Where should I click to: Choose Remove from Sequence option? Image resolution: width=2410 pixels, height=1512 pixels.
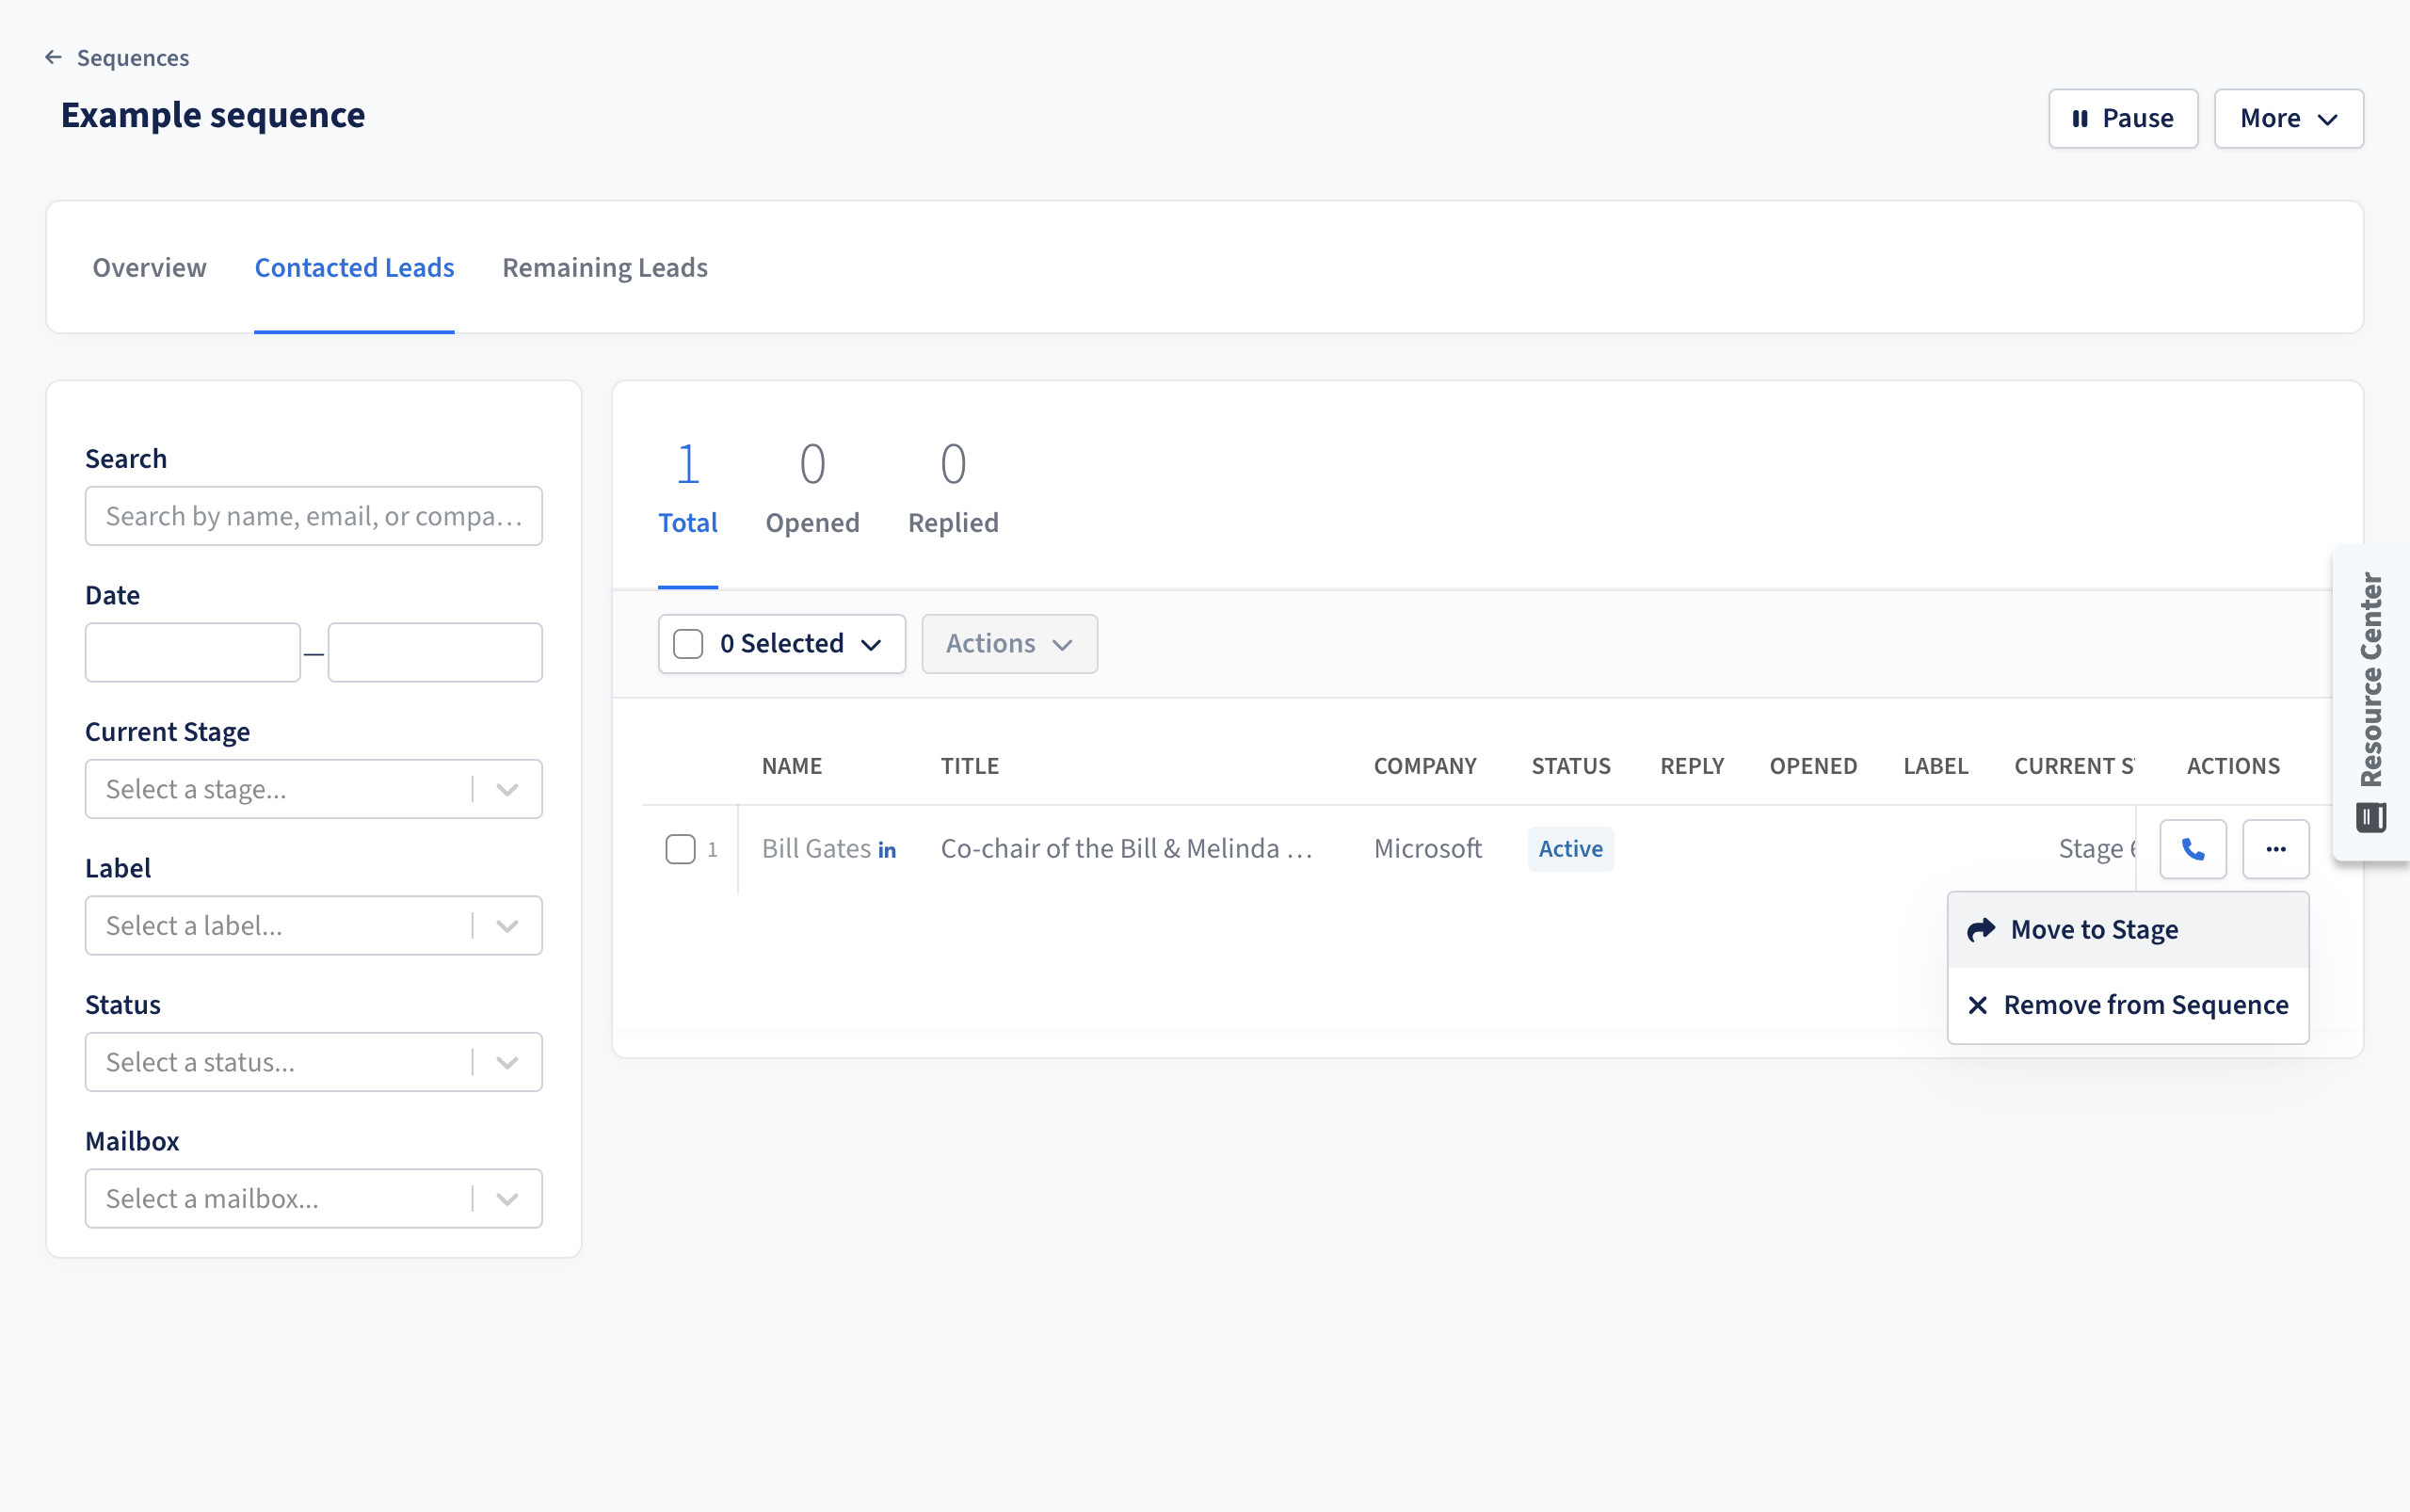pyautogui.click(x=2128, y=1005)
